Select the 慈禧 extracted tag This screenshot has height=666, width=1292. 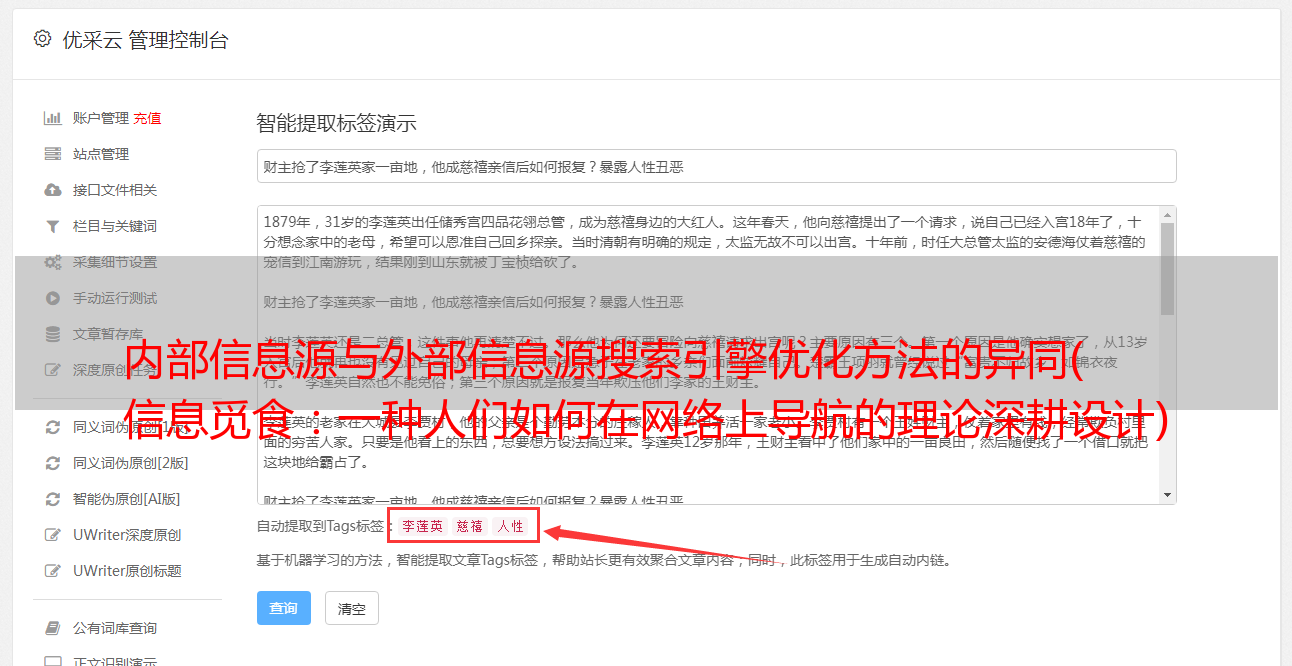[x=470, y=526]
